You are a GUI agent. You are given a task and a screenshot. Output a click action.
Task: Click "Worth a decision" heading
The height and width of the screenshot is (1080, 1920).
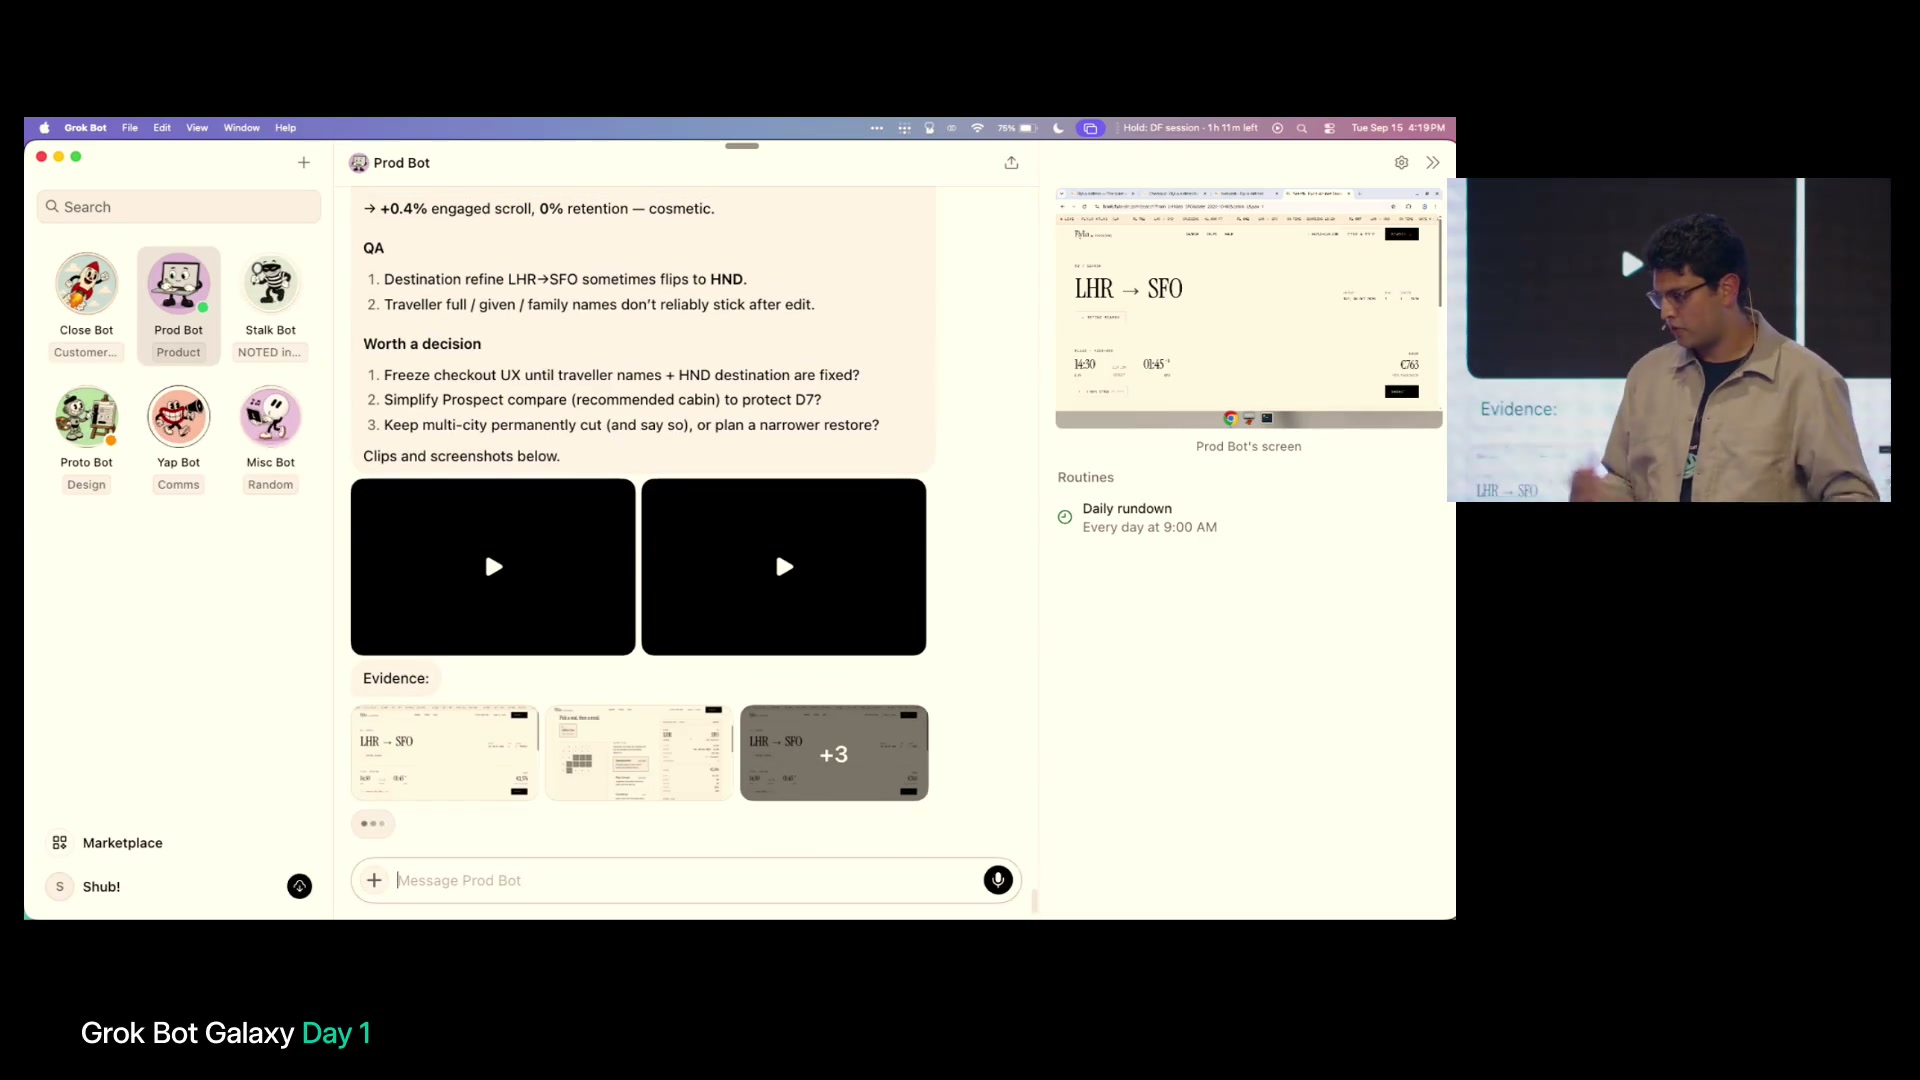[422, 343]
